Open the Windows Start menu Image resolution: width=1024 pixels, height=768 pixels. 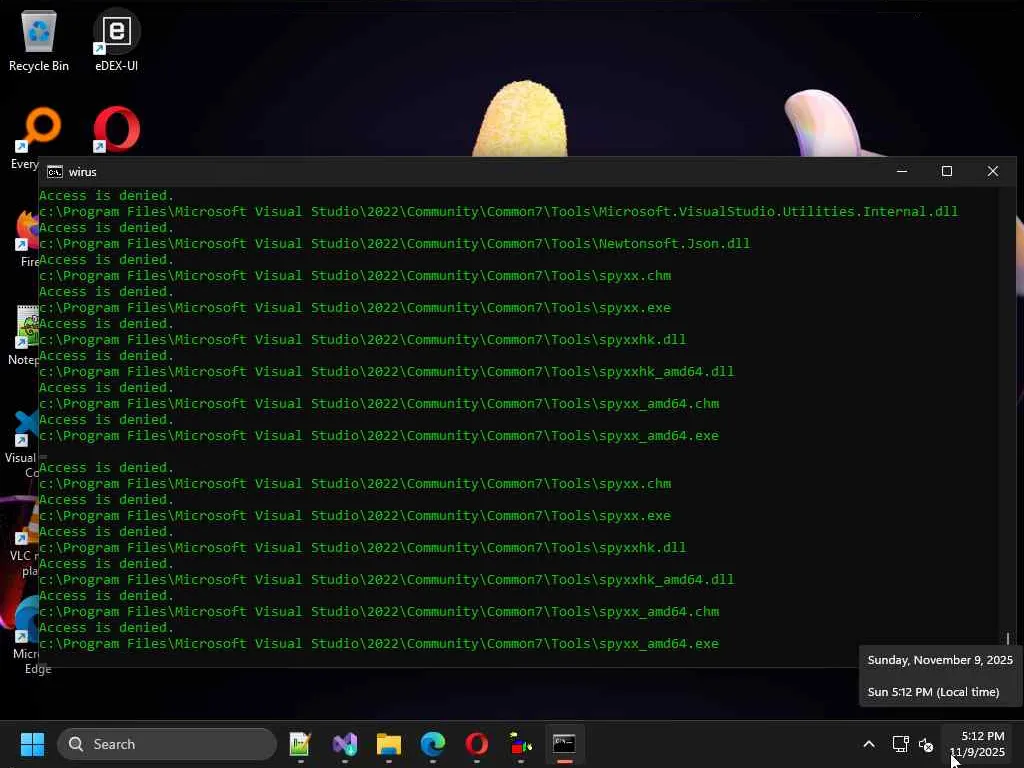coord(32,744)
